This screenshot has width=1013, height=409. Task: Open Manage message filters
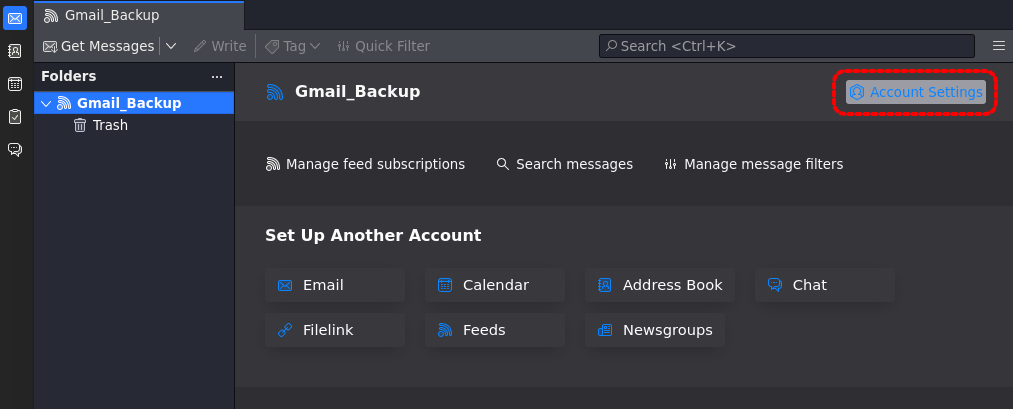[753, 164]
